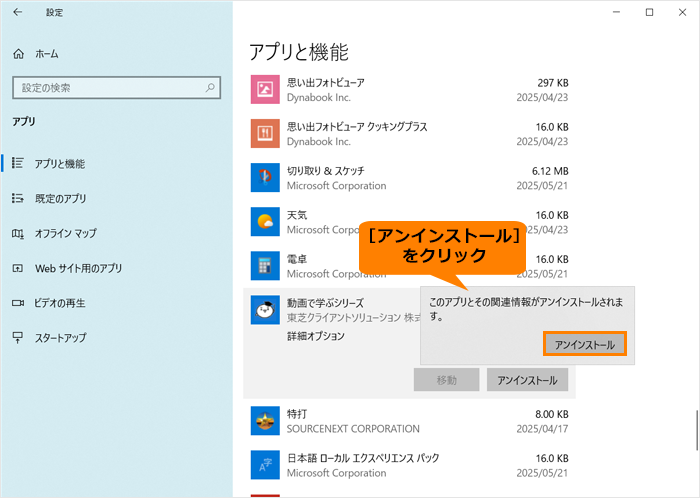Maximize the Settings window
The width and height of the screenshot is (700, 498).
pyautogui.click(x=650, y=12)
